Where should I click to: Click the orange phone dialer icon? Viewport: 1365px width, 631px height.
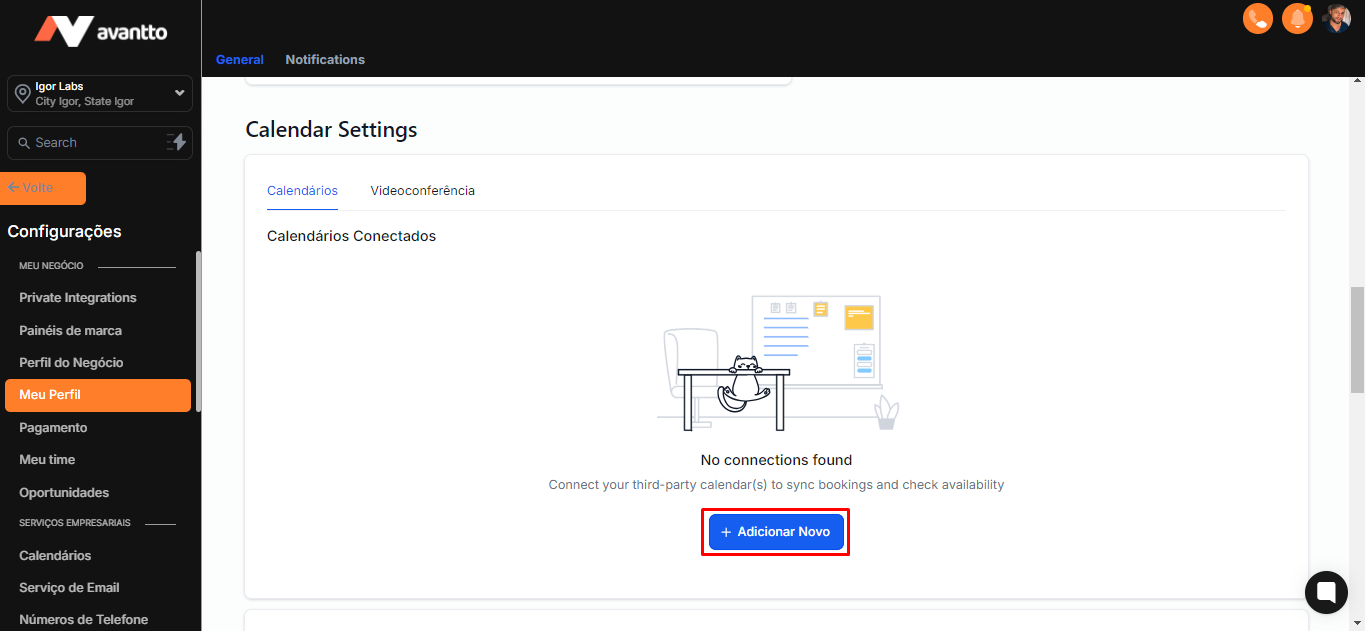1257,19
